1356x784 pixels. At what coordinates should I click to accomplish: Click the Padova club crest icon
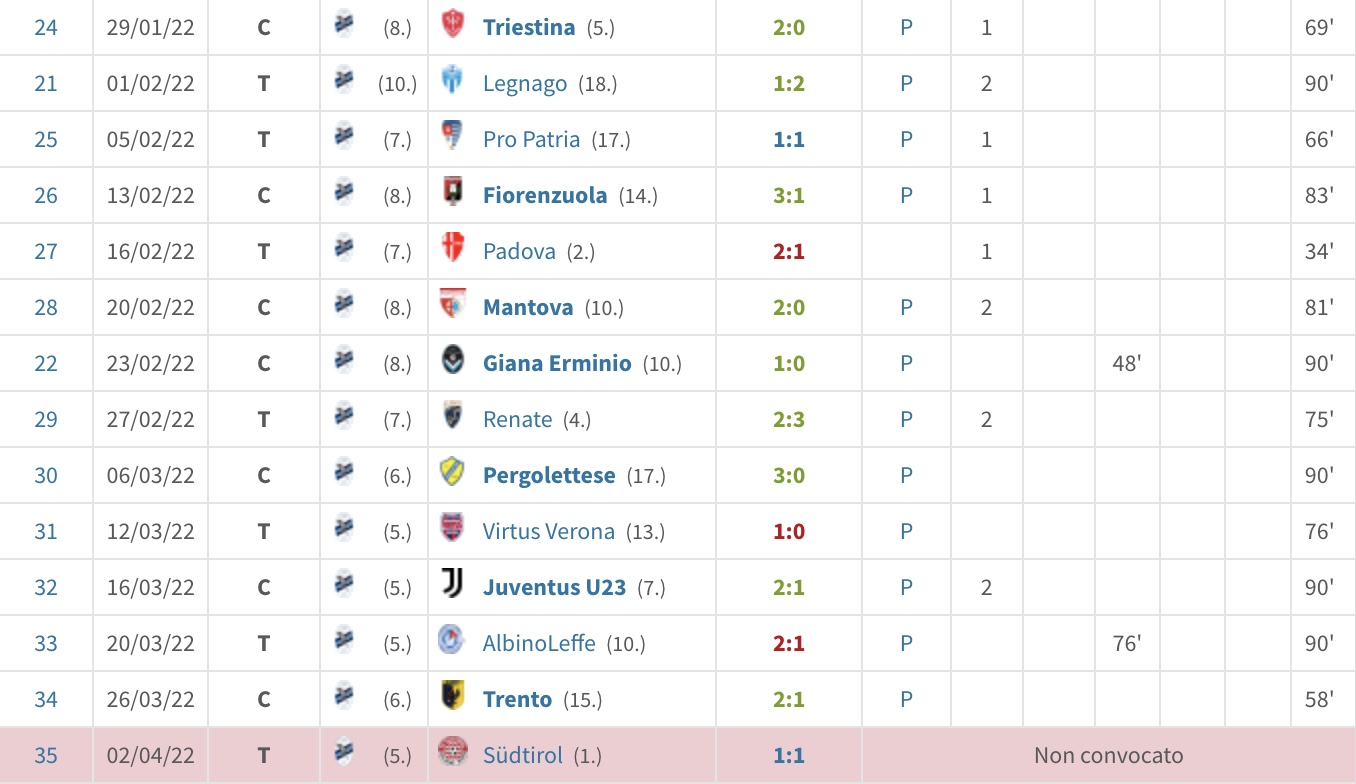(x=452, y=251)
